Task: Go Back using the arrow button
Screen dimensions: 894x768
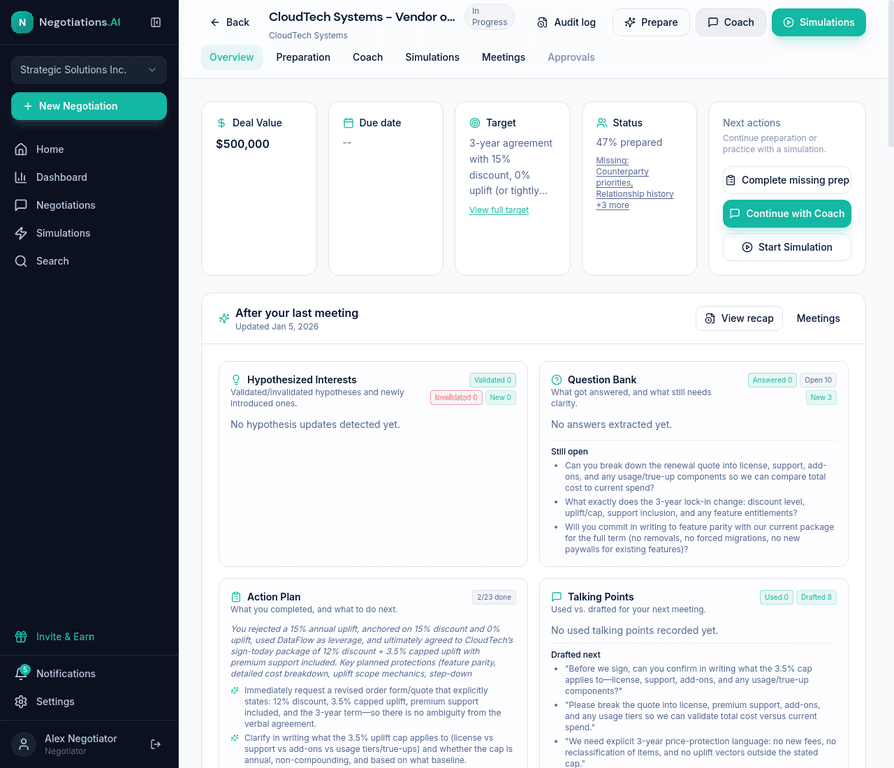Action: 229,22
